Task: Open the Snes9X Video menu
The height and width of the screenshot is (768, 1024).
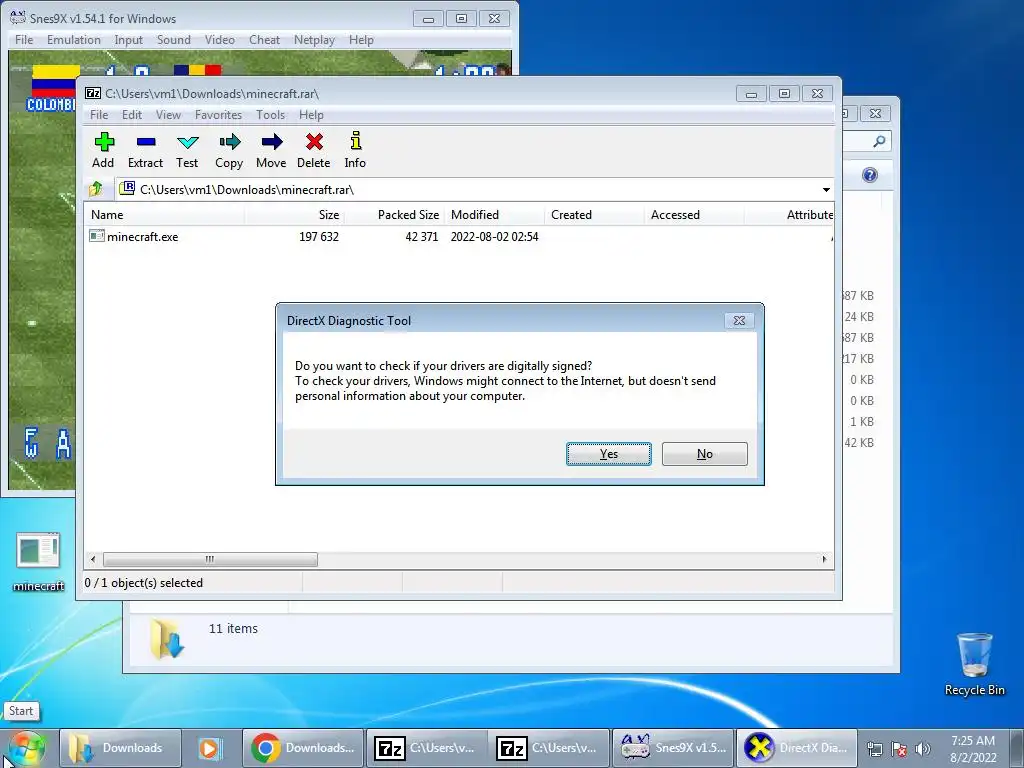Action: 219,40
